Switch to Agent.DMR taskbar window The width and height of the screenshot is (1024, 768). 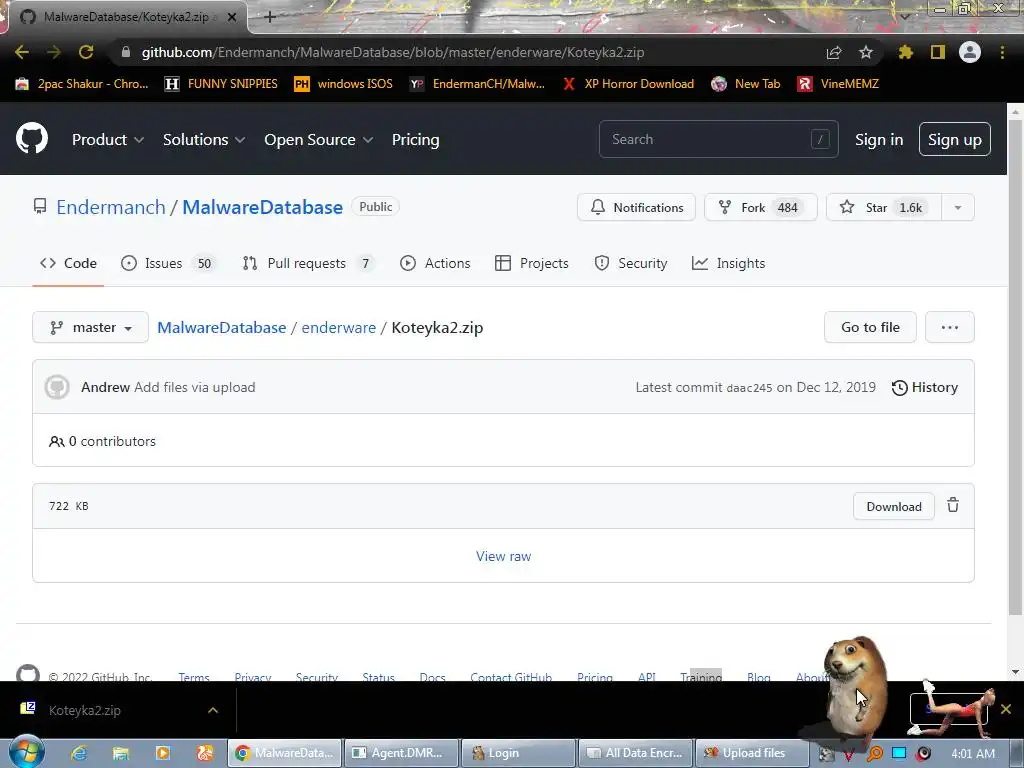point(401,753)
